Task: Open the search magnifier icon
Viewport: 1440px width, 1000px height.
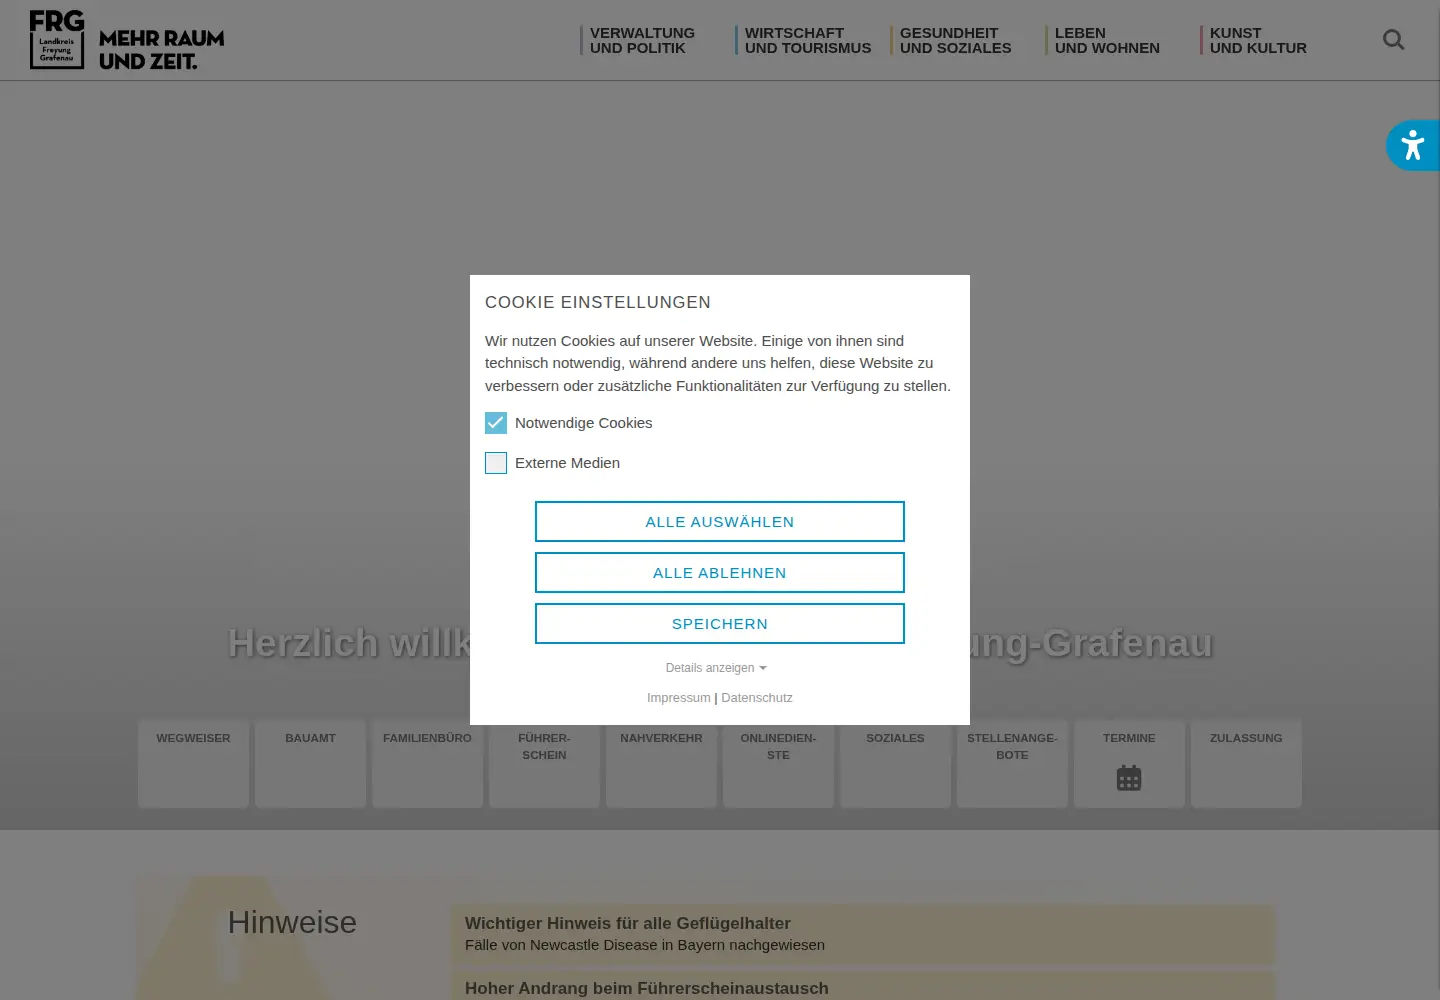Action: point(1393,40)
